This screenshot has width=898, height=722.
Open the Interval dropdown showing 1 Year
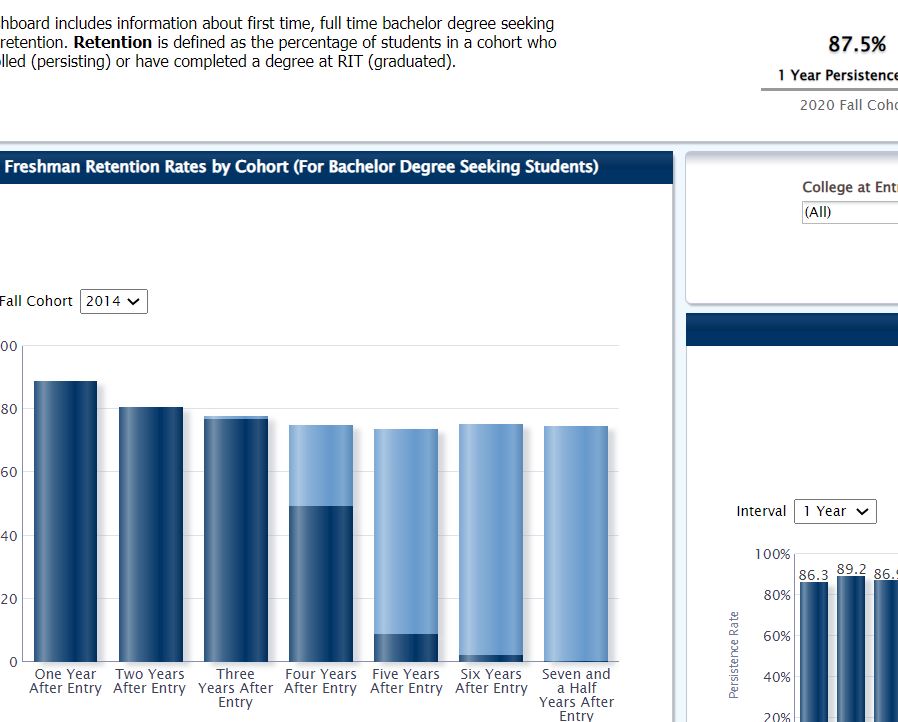pos(835,511)
